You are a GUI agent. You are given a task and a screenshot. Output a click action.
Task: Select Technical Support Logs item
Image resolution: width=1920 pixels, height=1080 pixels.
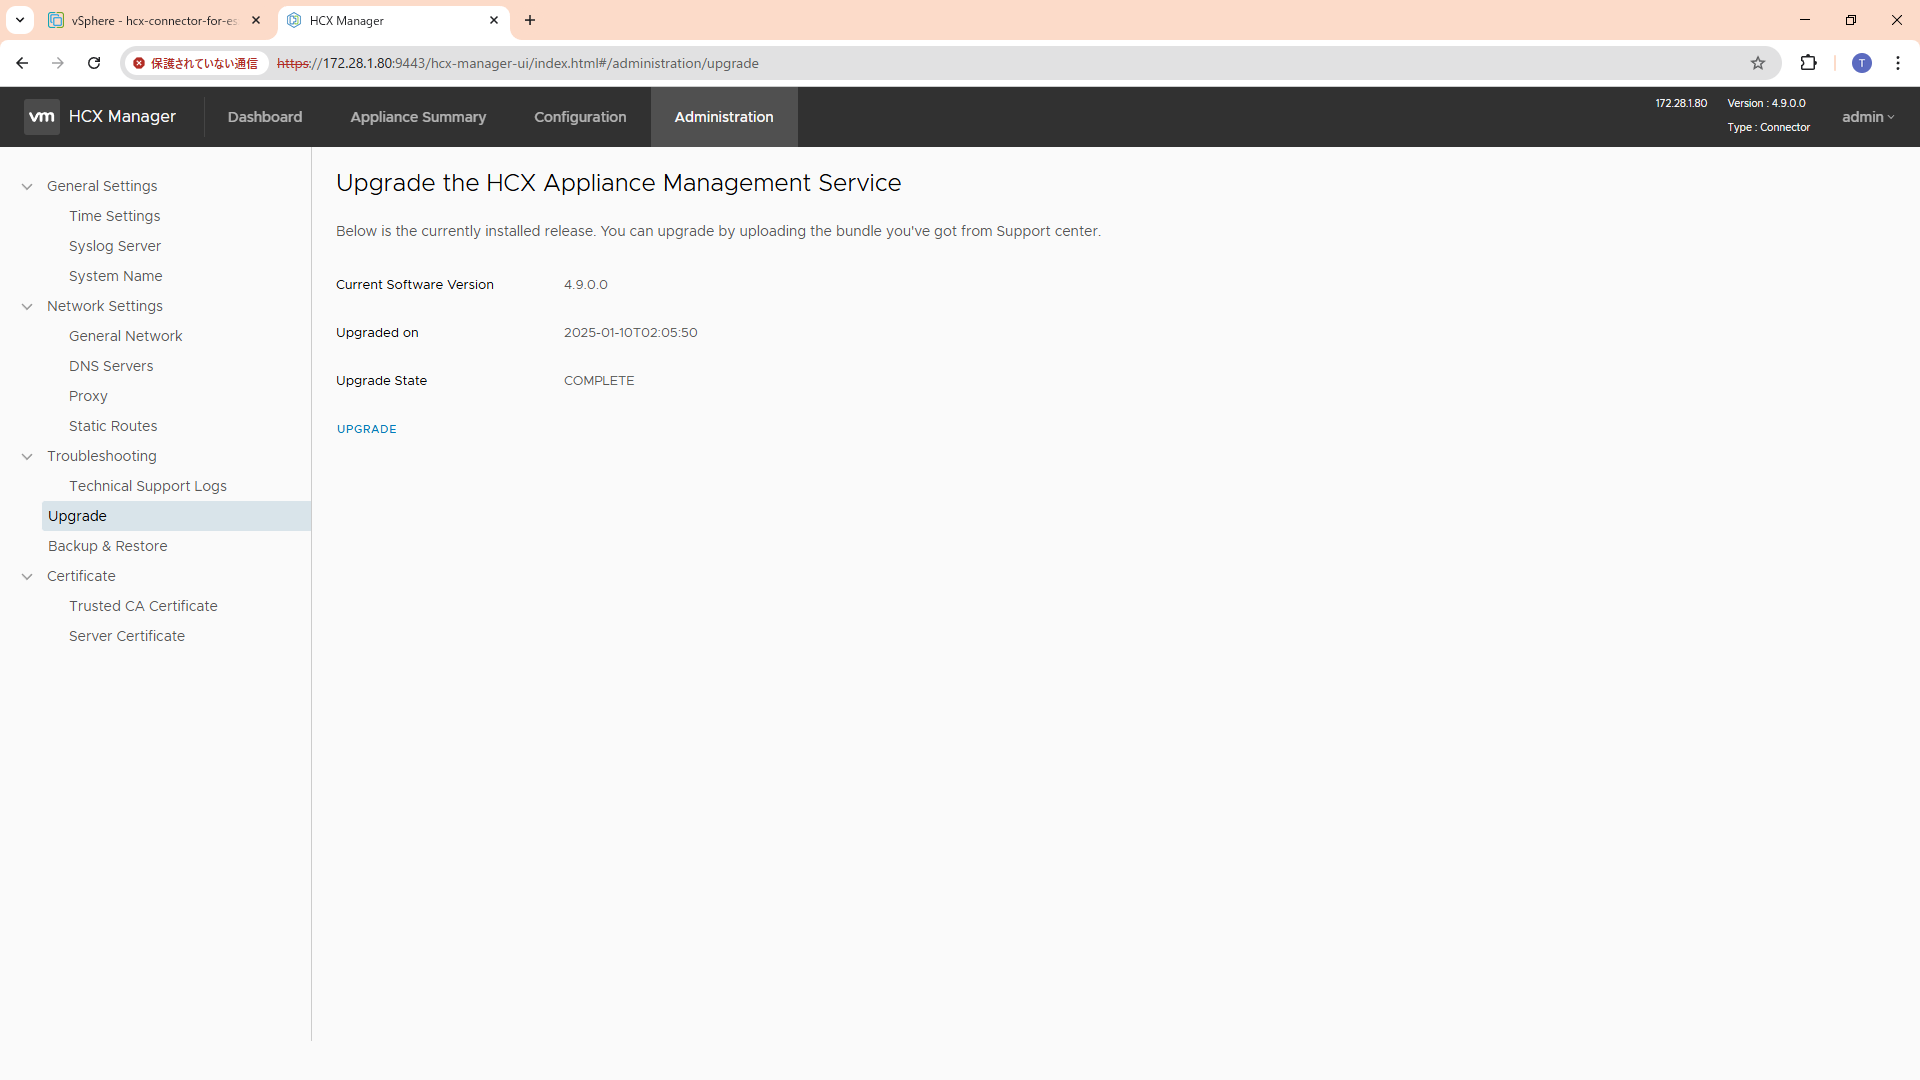point(148,486)
